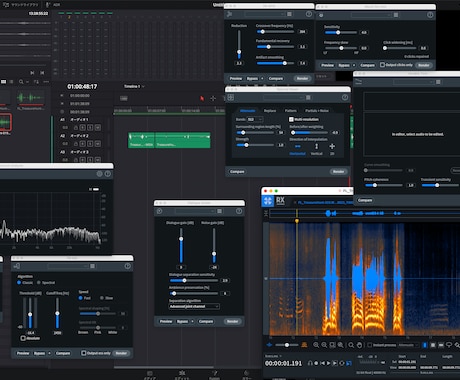
Task: Select 2D interpolation direction
Action: 332,149
